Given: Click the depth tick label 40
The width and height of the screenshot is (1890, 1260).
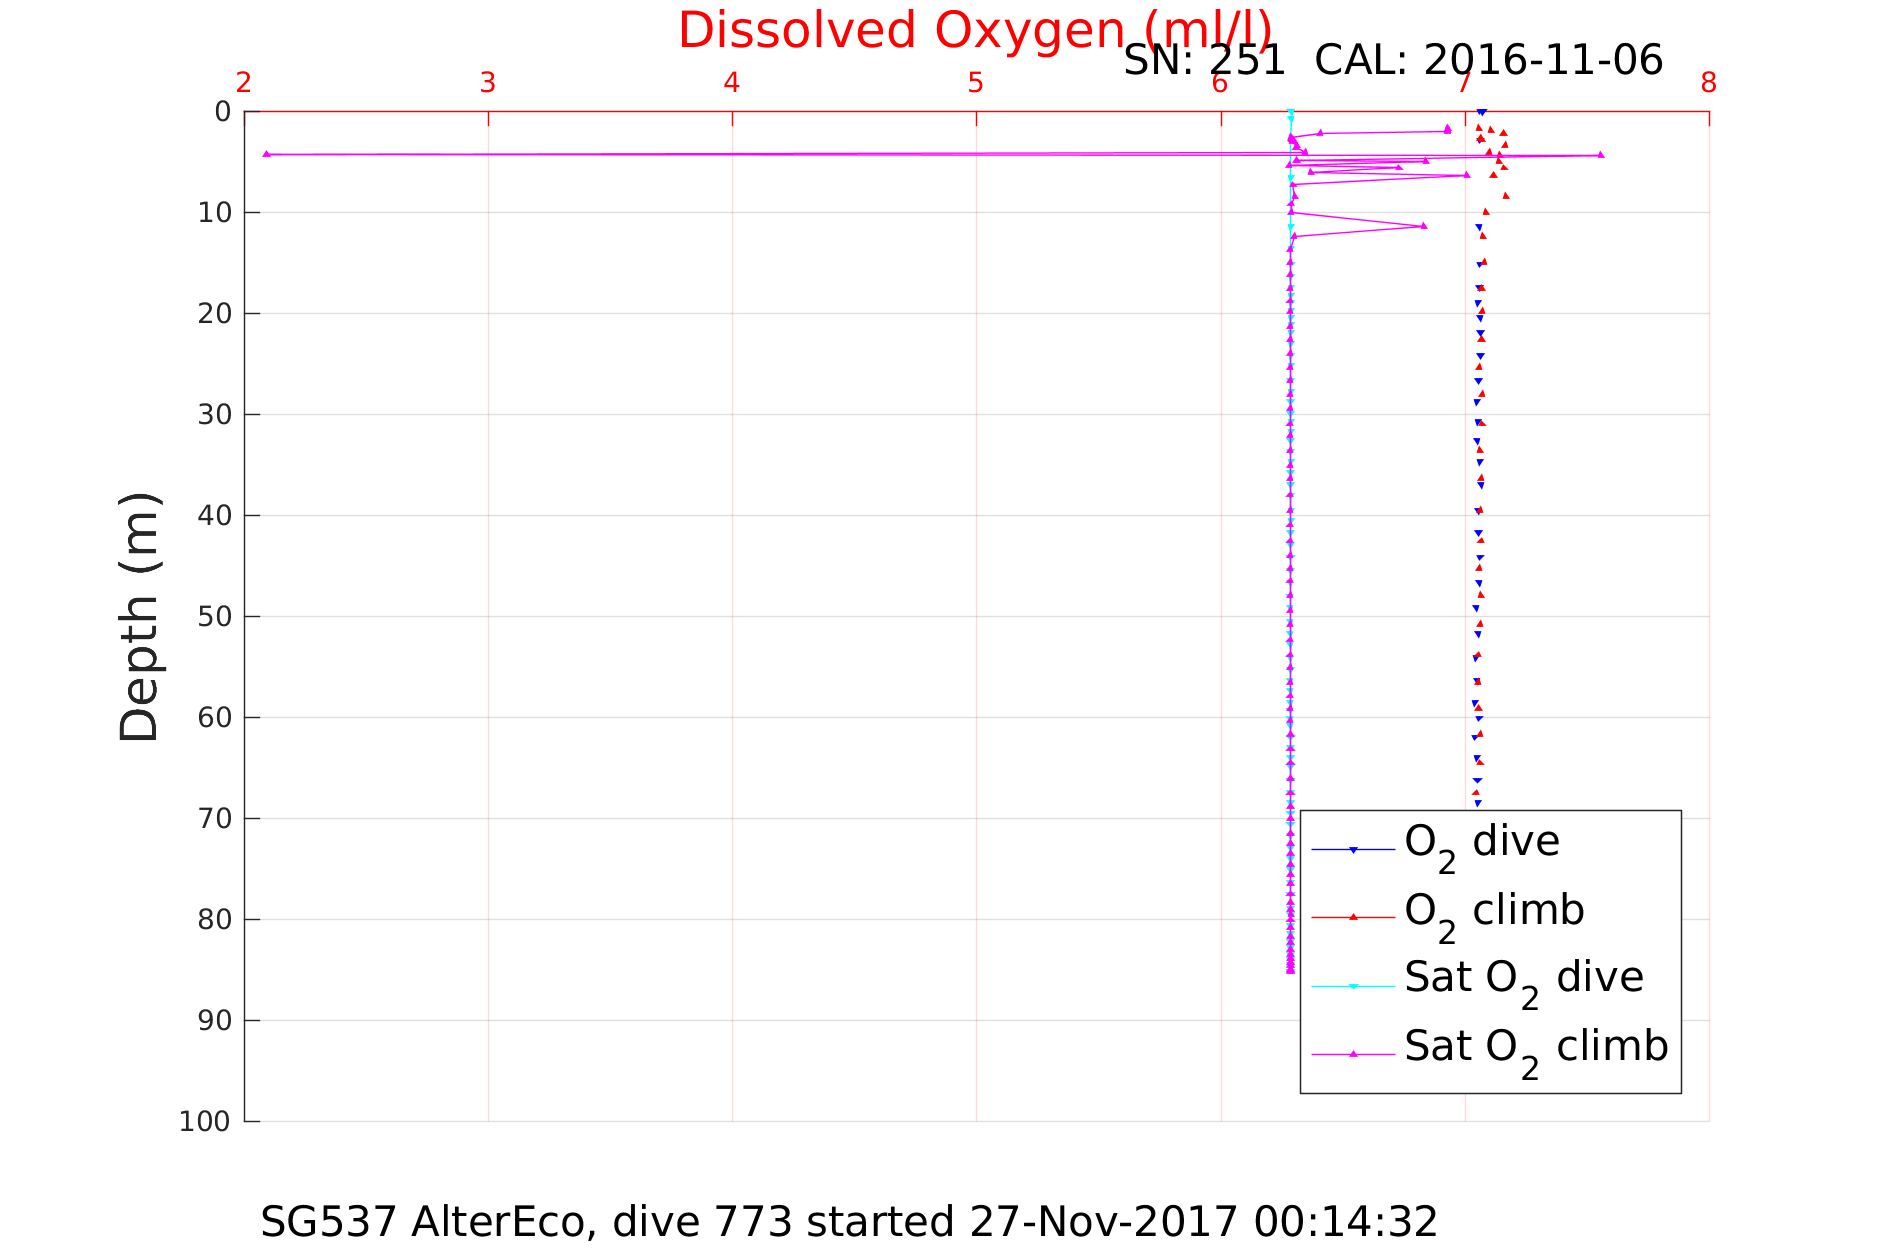Looking at the screenshot, I should [215, 516].
